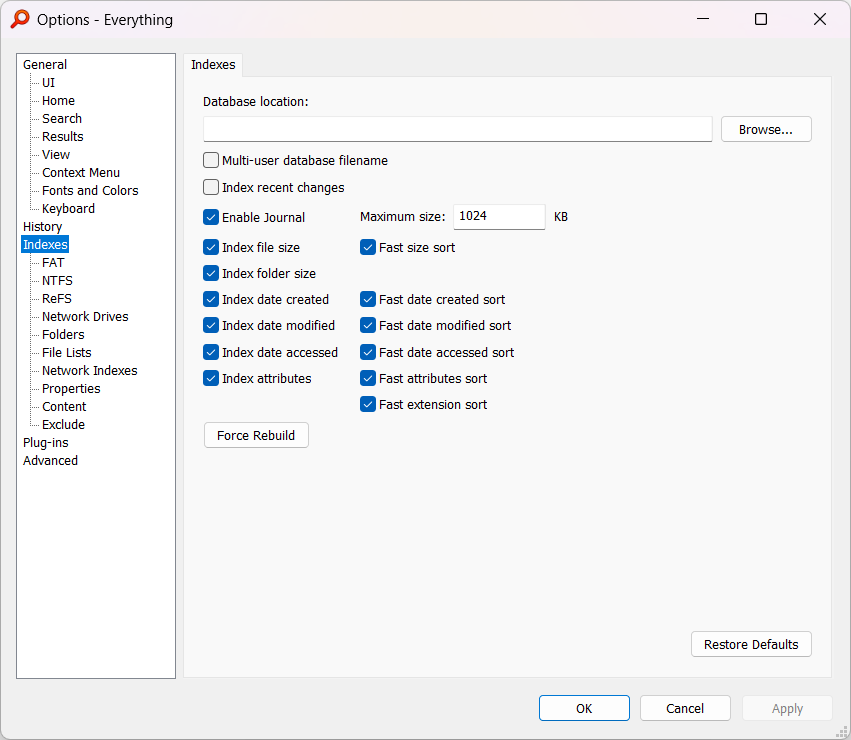851x740 pixels.
Task: Toggle Index date accessed checkbox
Action: point(211,352)
